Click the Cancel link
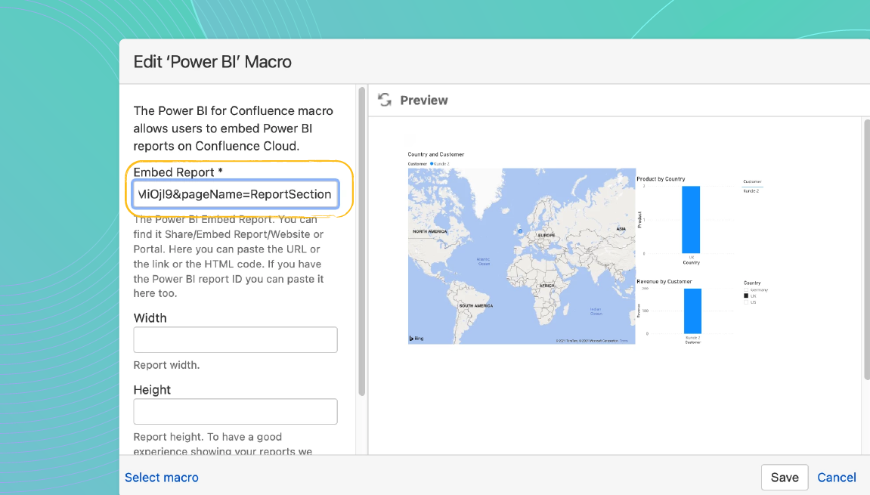 click(x=836, y=477)
